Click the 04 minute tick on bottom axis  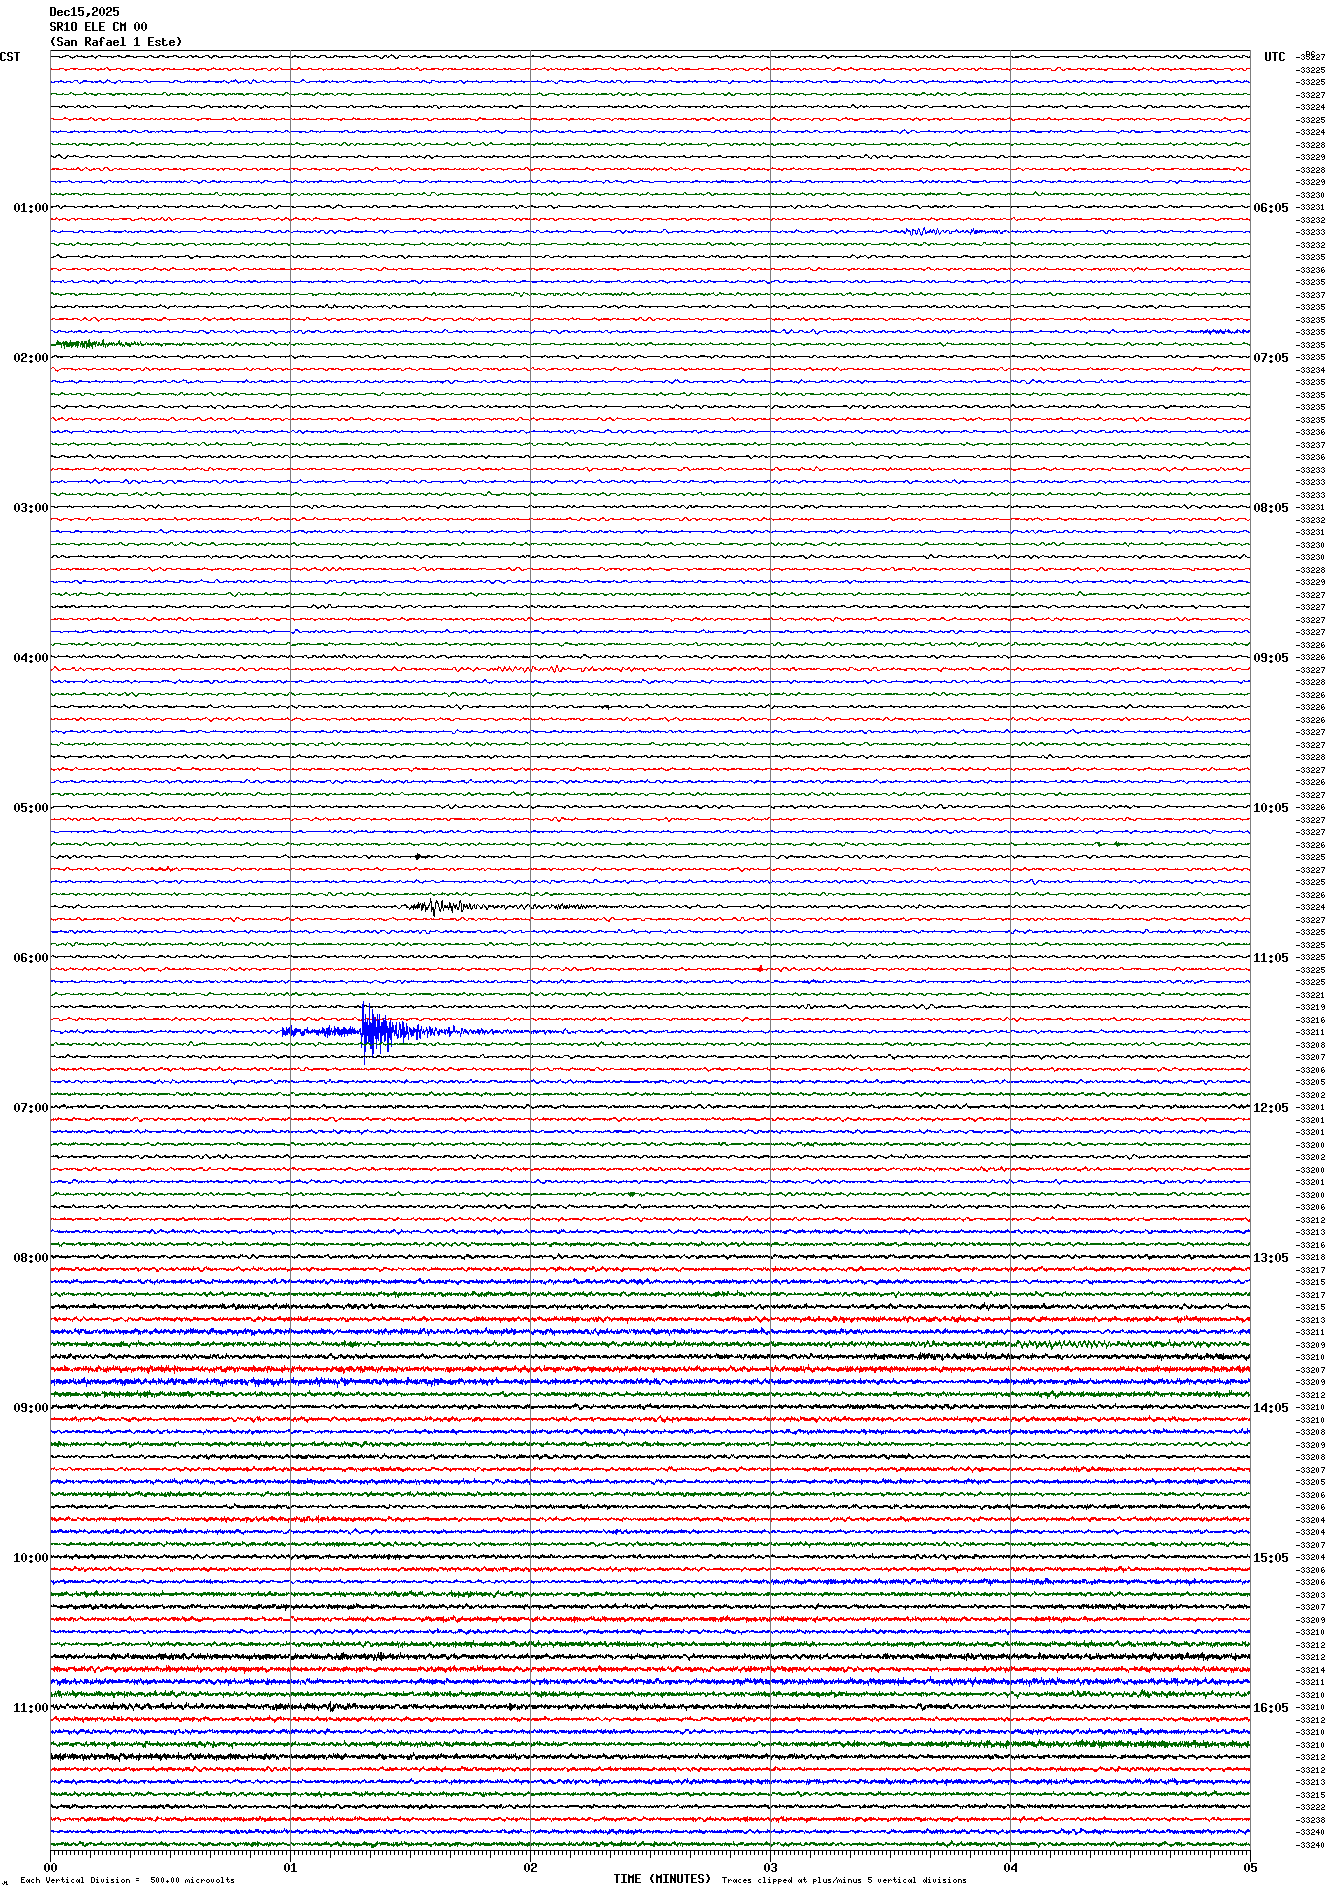pyautogui.click(x=1010, y=1867)
